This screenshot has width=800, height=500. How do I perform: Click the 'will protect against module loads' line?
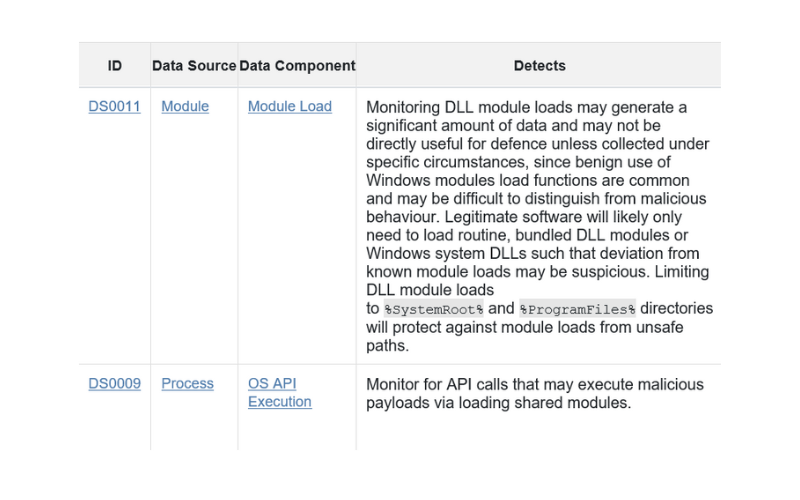(x=524, y=327)
